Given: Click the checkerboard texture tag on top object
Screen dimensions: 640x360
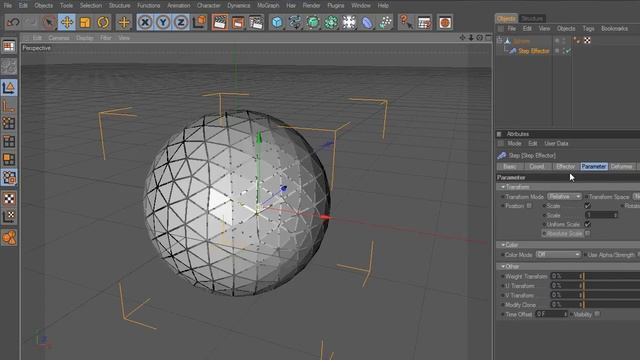Looking at the screenshot, I should tap(587, 40).
